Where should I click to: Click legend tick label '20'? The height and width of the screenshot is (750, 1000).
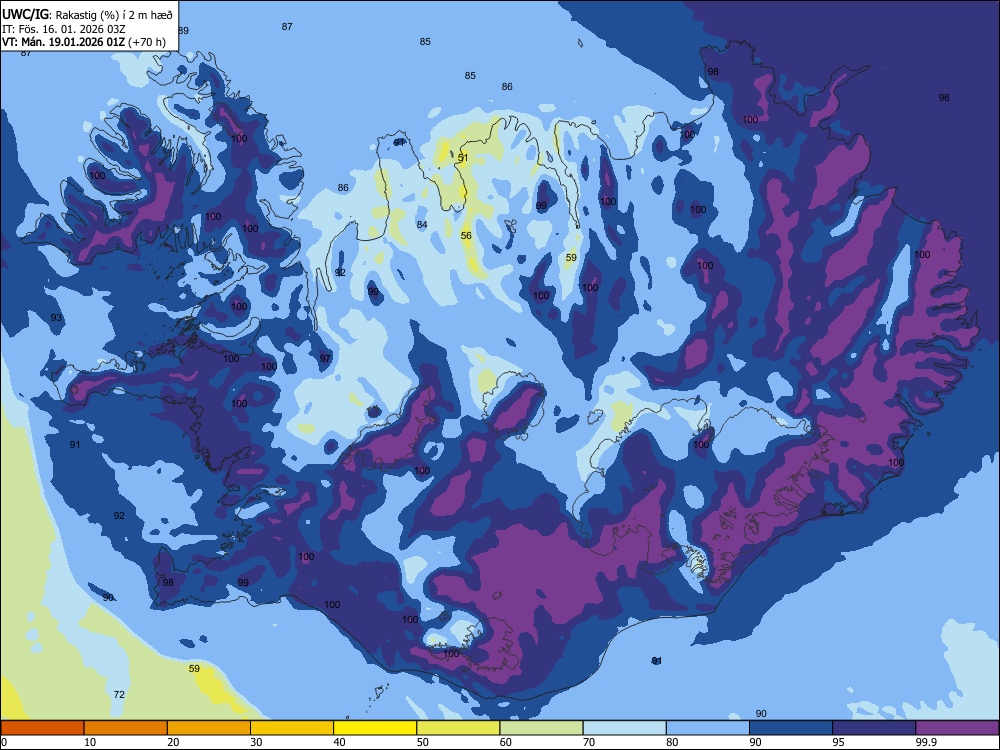[x=173, y=742]
